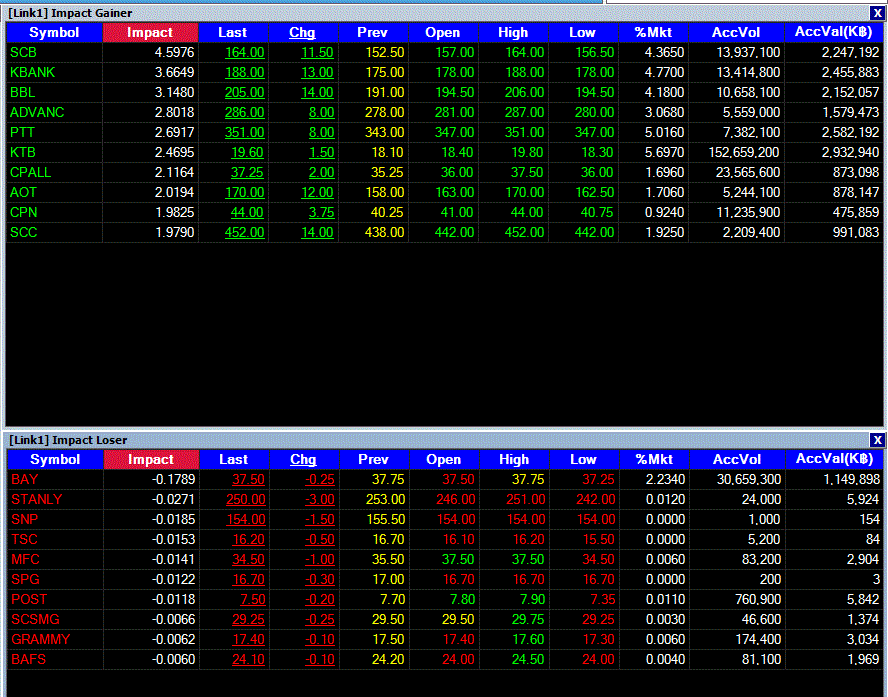888x697 pixels.
Task: Open ADVANC last price 286.00 link
Action: 245,112
